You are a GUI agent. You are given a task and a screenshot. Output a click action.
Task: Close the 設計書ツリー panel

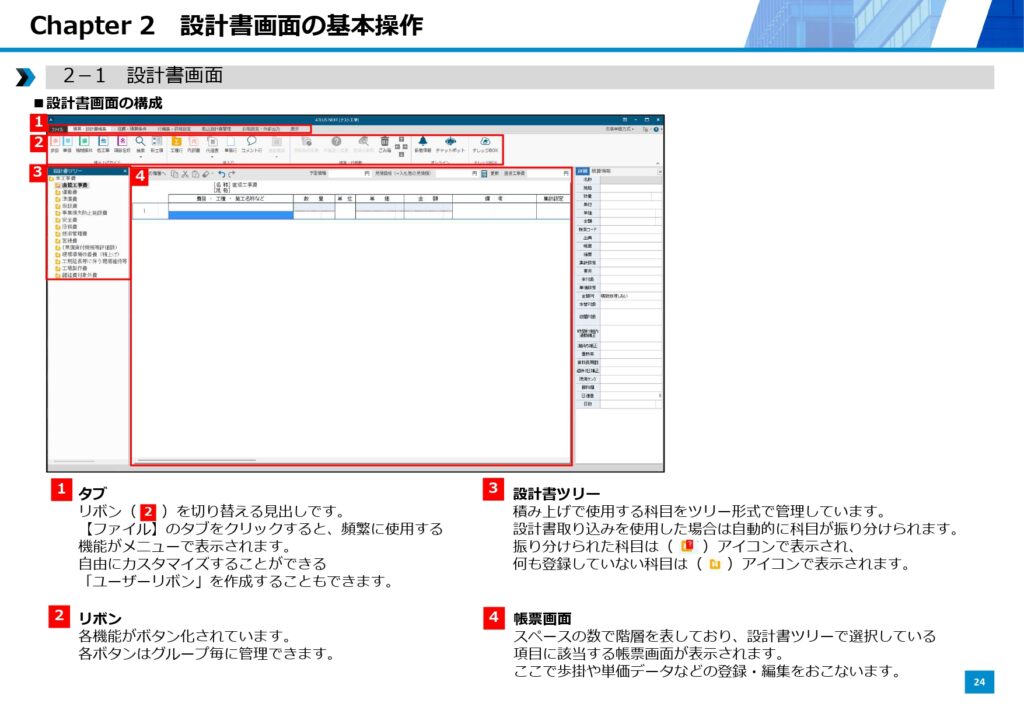(x=125, y=172)
